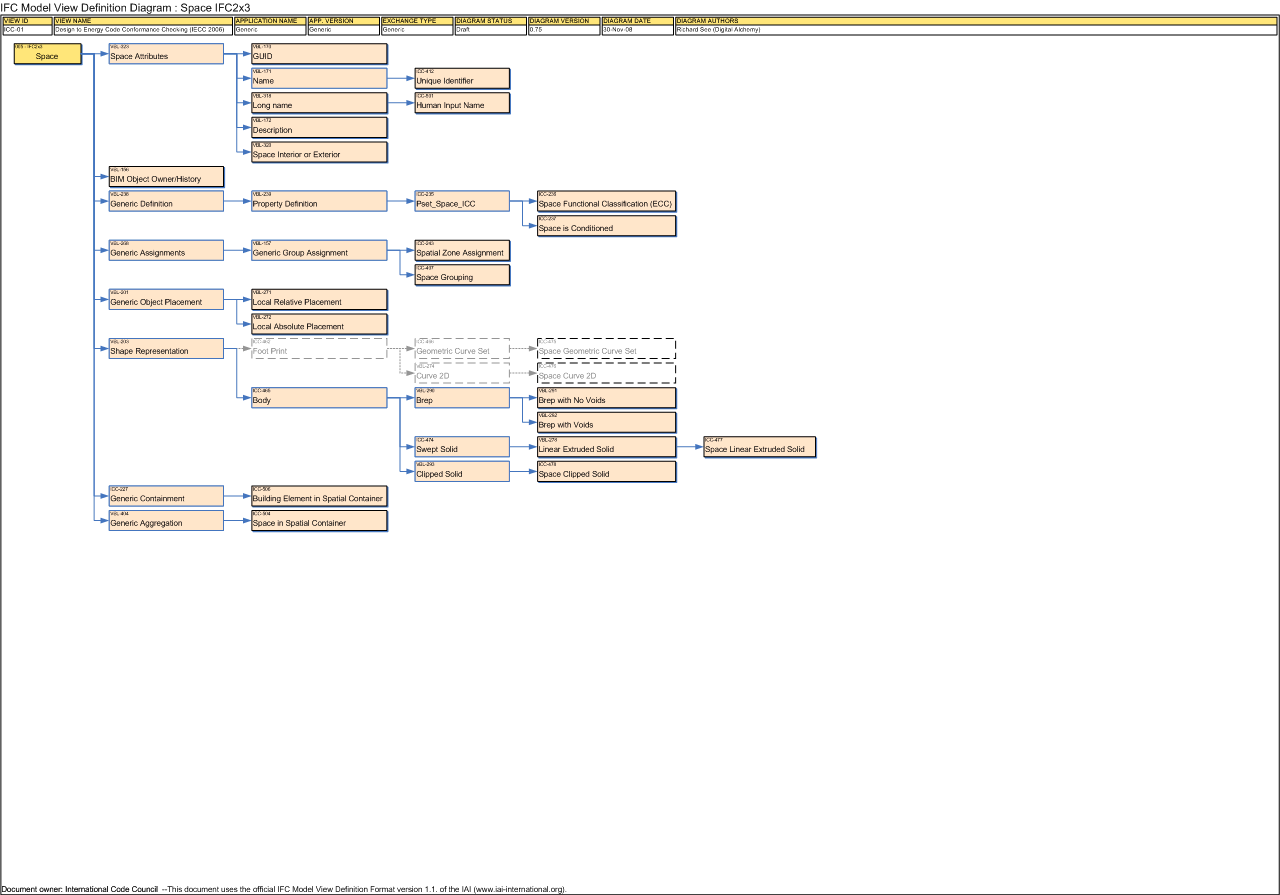1280x895 pixels.
Task: Select the yellow Space root node
Action: point(47,54)
